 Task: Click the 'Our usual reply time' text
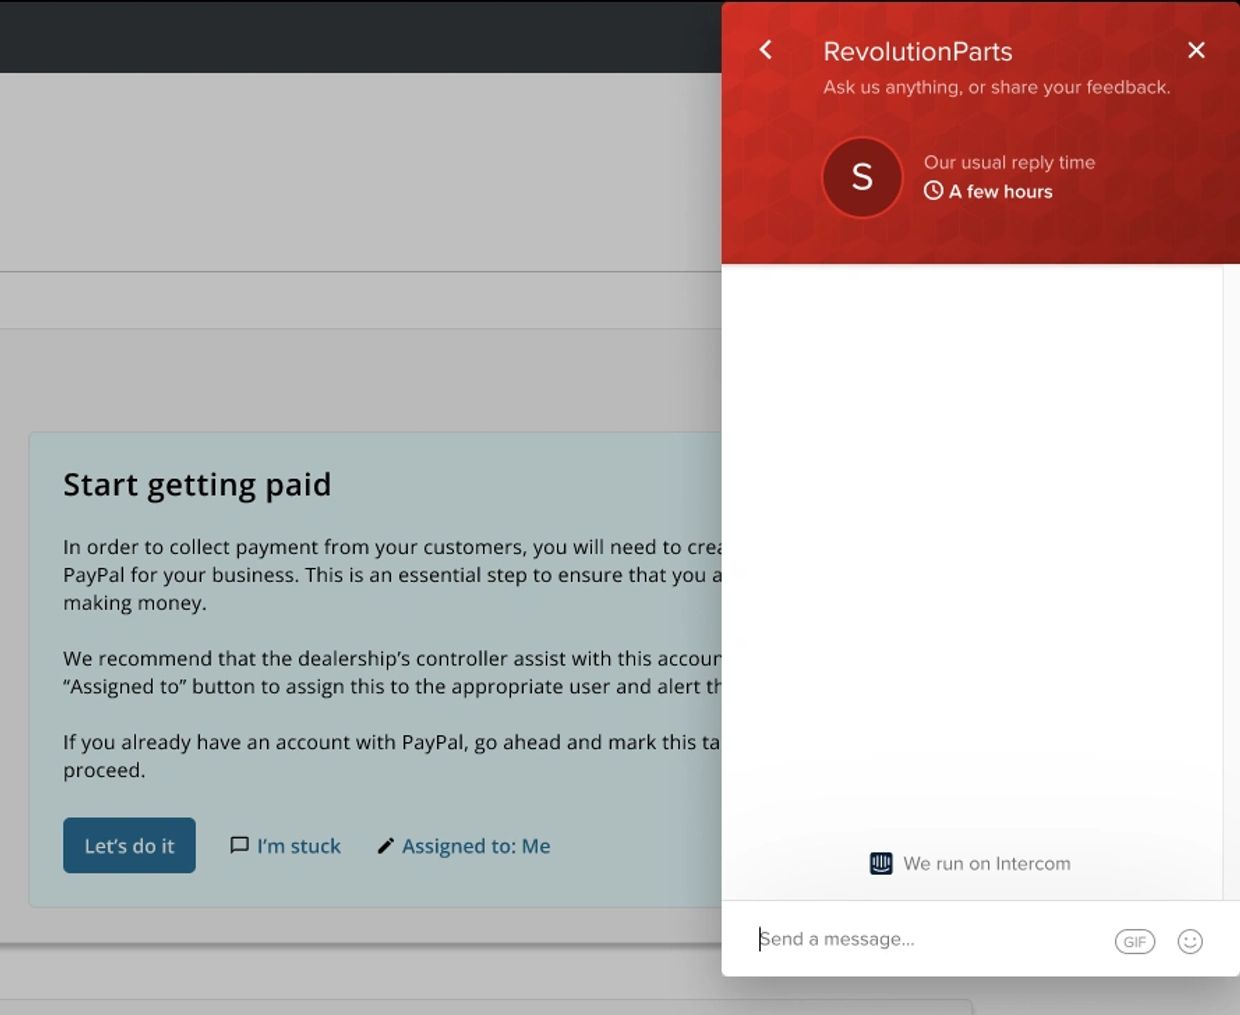coord(1009,162)
